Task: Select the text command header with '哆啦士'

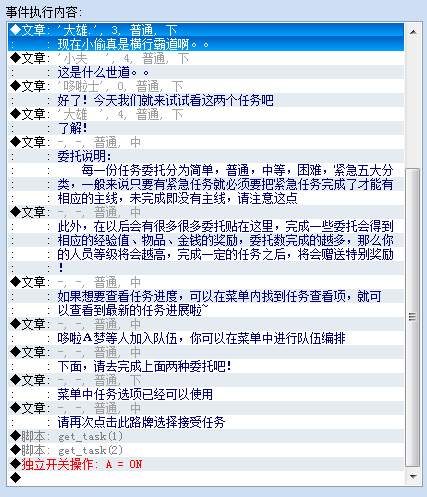Action: (206, 86)
